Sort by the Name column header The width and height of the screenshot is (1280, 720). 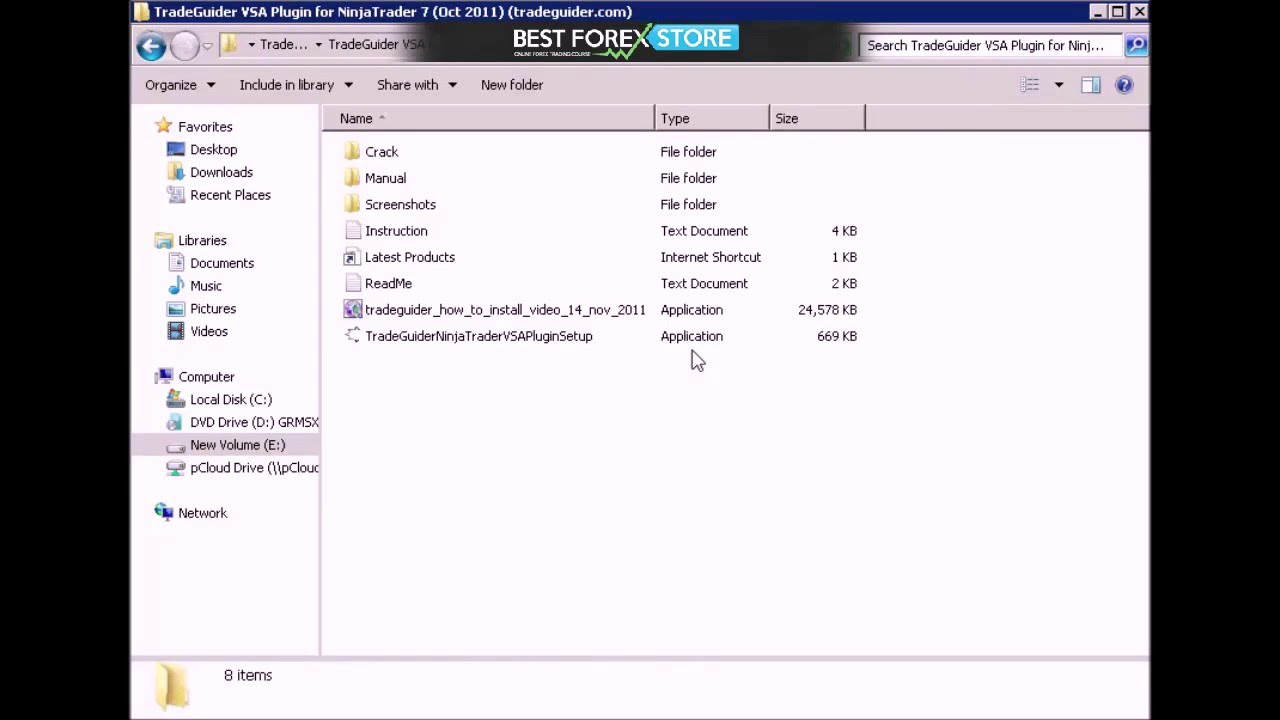488,119
